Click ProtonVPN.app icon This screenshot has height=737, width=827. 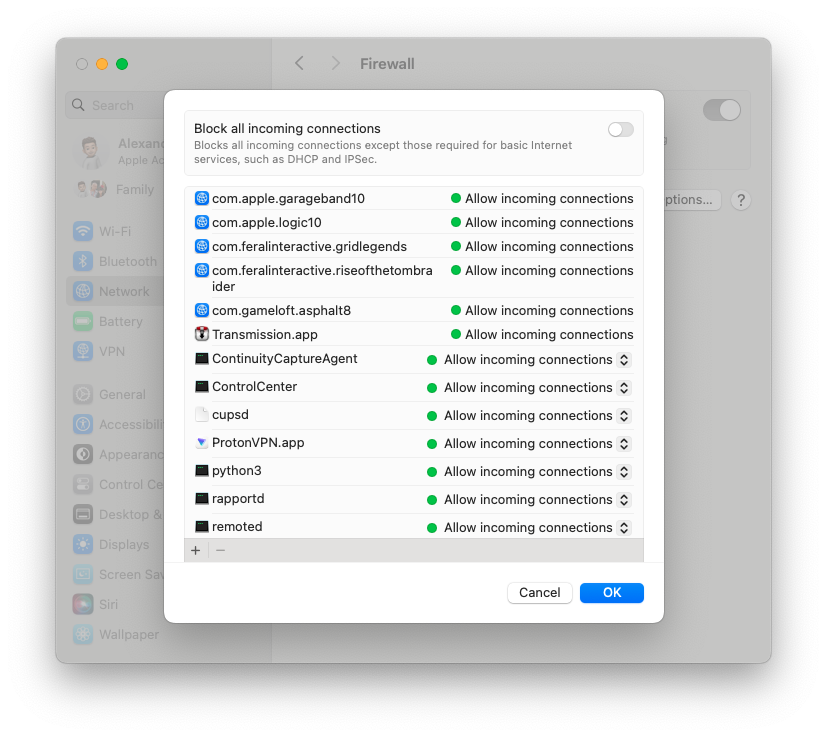(x=202, y=443)
